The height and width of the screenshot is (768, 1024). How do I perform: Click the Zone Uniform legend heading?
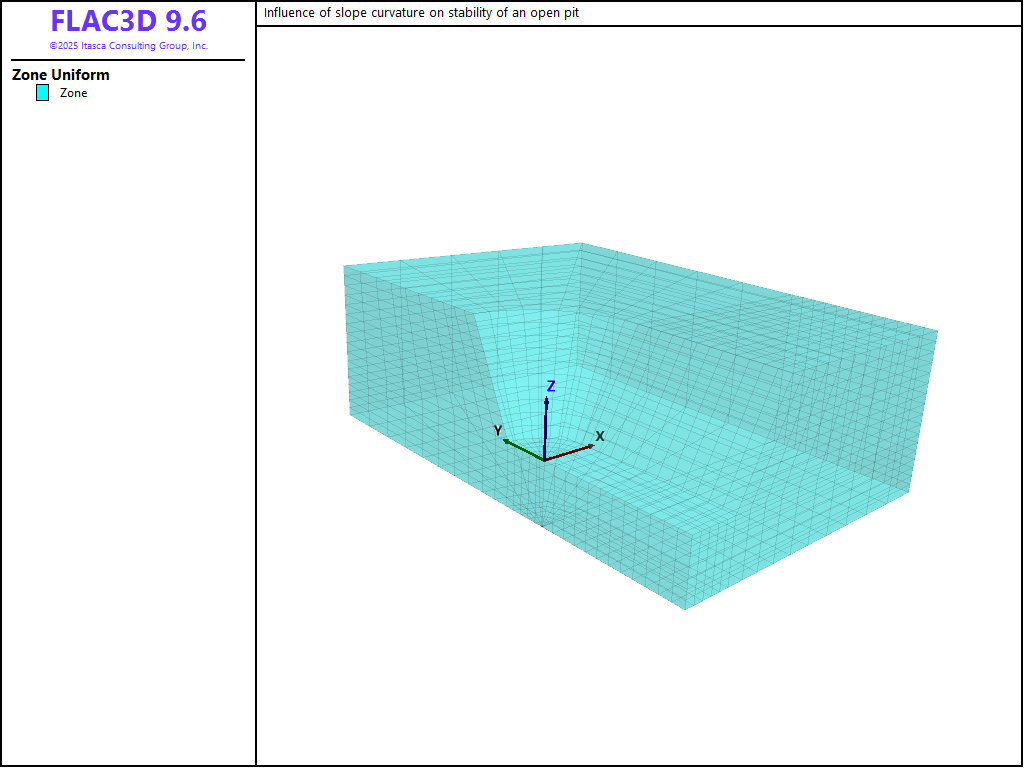tap(61, 75)
